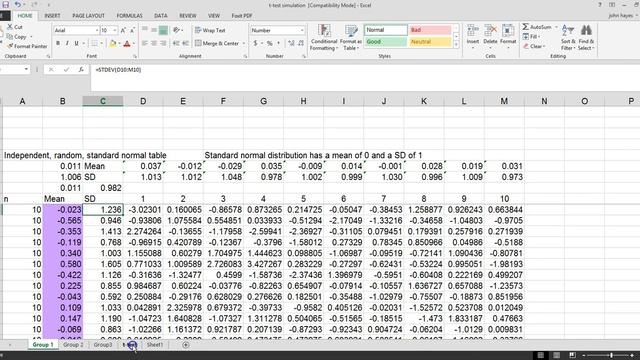Screen dimensions: 640x360
Task: Click the Cut scissors icon
Action: pyautogui.click(x=10, y=27)
